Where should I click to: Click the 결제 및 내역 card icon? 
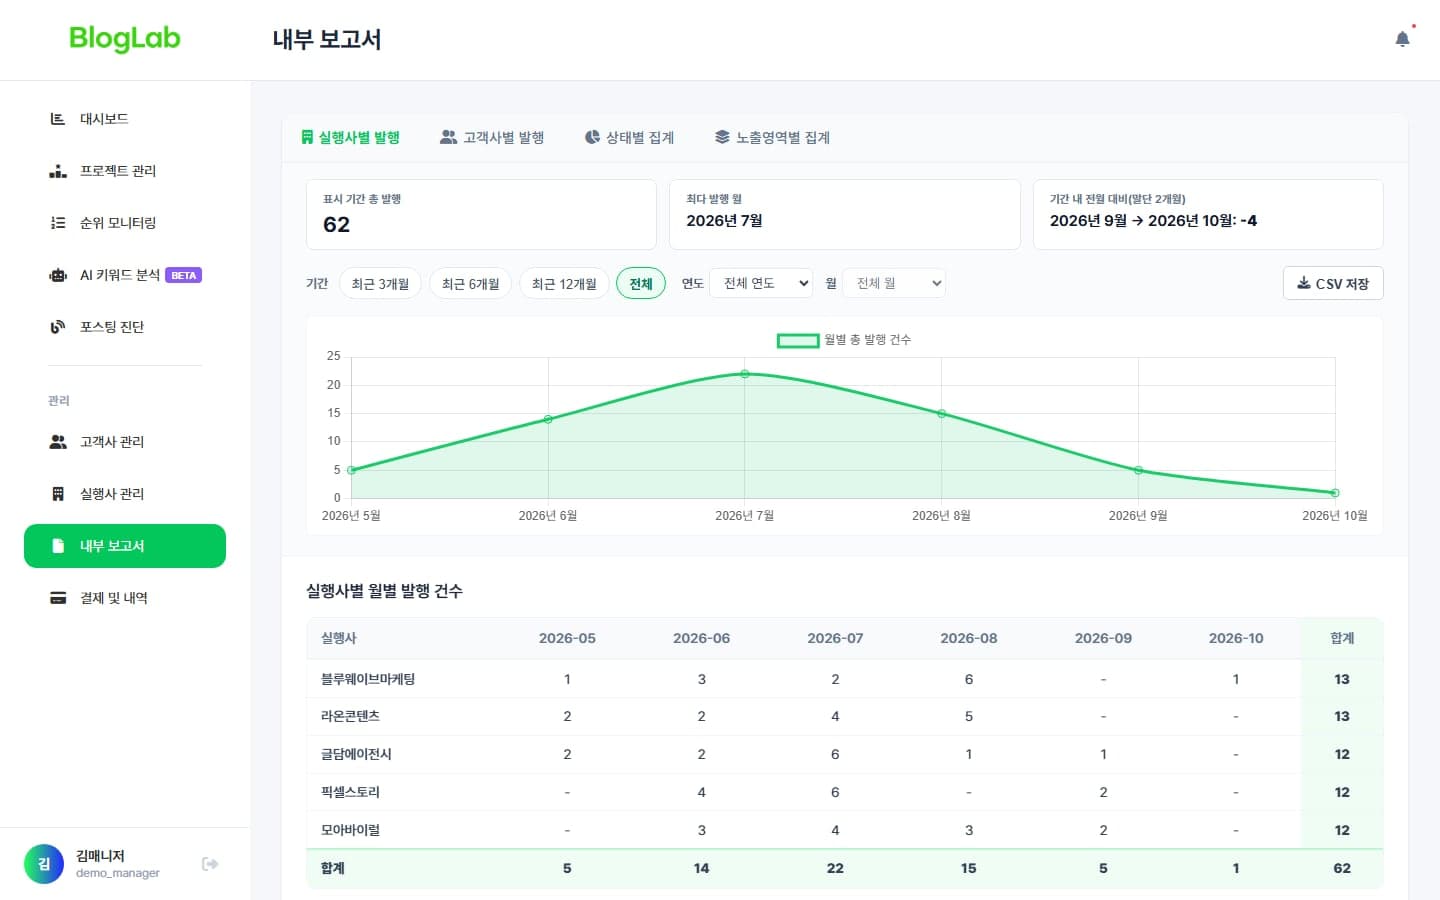(x=58, y=598)
